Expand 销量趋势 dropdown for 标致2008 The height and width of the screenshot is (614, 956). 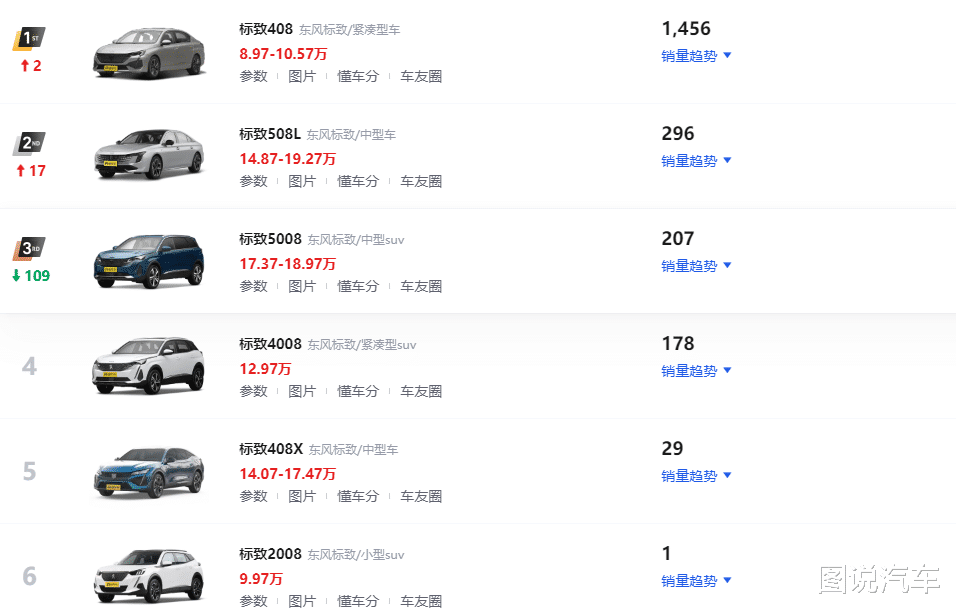(x=696, y=580)
